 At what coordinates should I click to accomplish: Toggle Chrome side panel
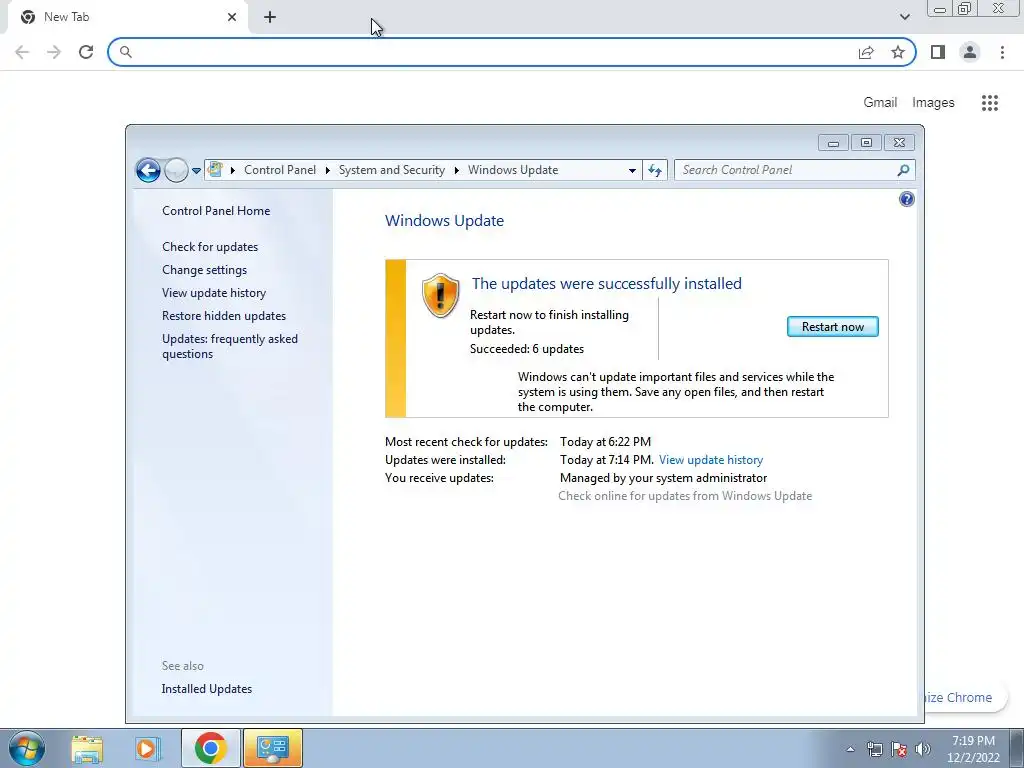point(938,52)
